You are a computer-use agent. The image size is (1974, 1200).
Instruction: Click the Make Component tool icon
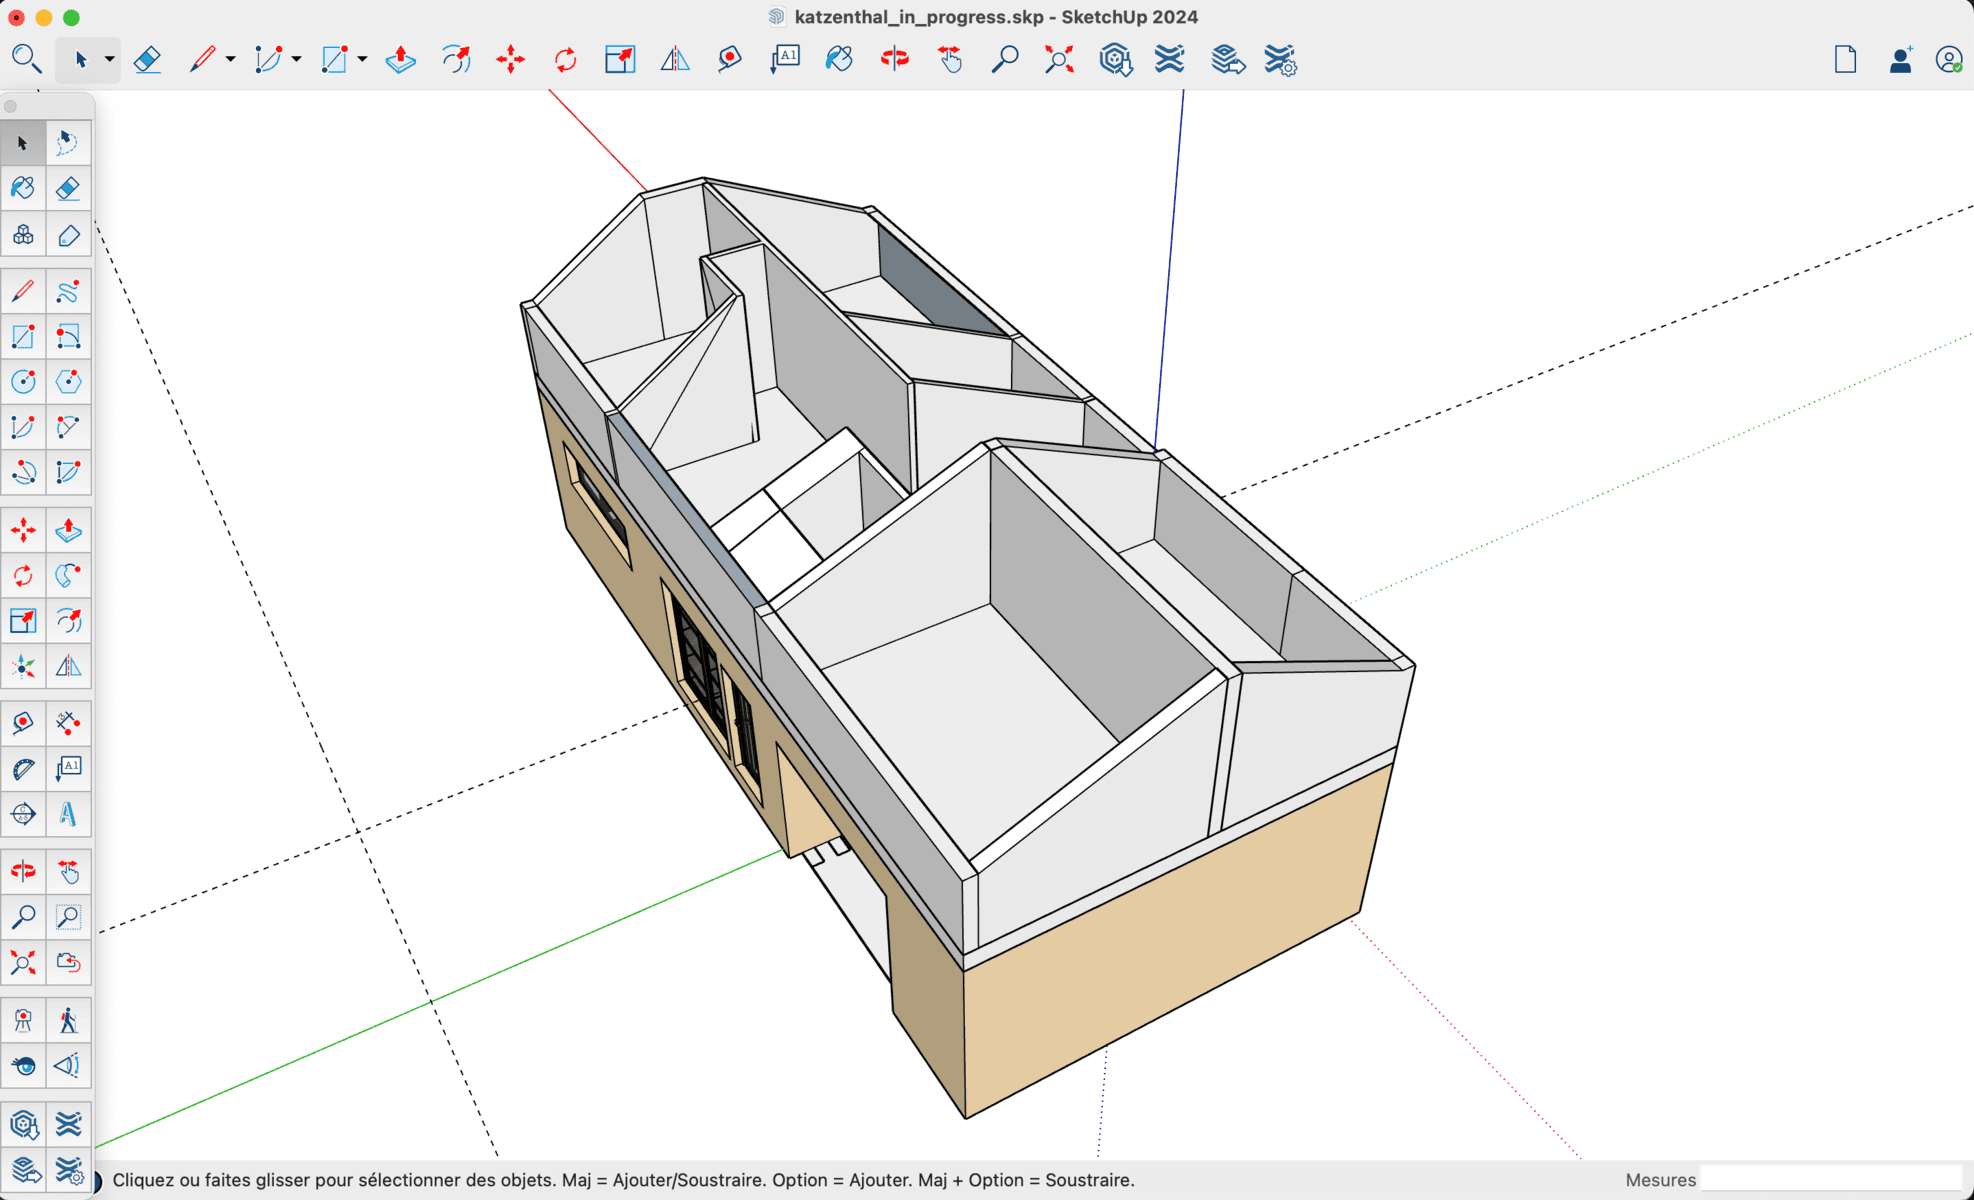23,235
